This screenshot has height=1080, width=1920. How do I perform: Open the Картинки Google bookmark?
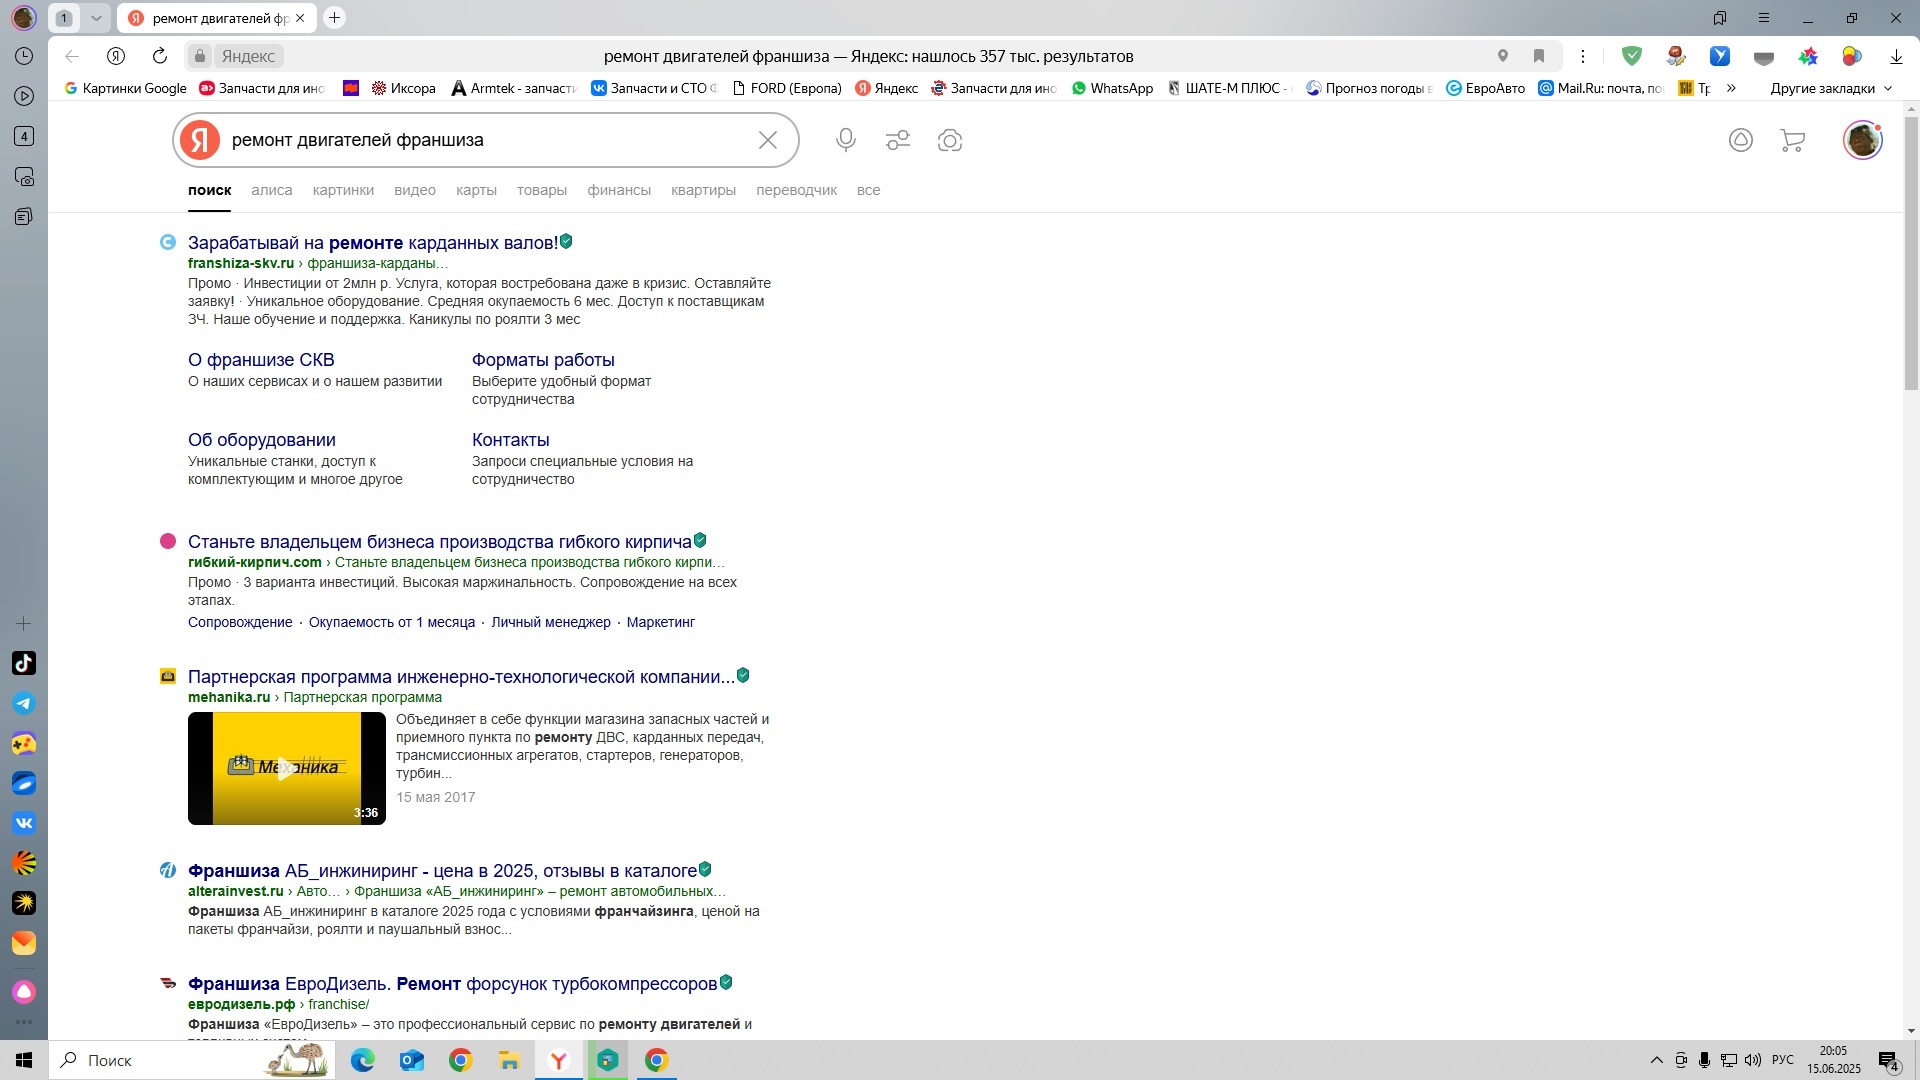pos(125,88)
